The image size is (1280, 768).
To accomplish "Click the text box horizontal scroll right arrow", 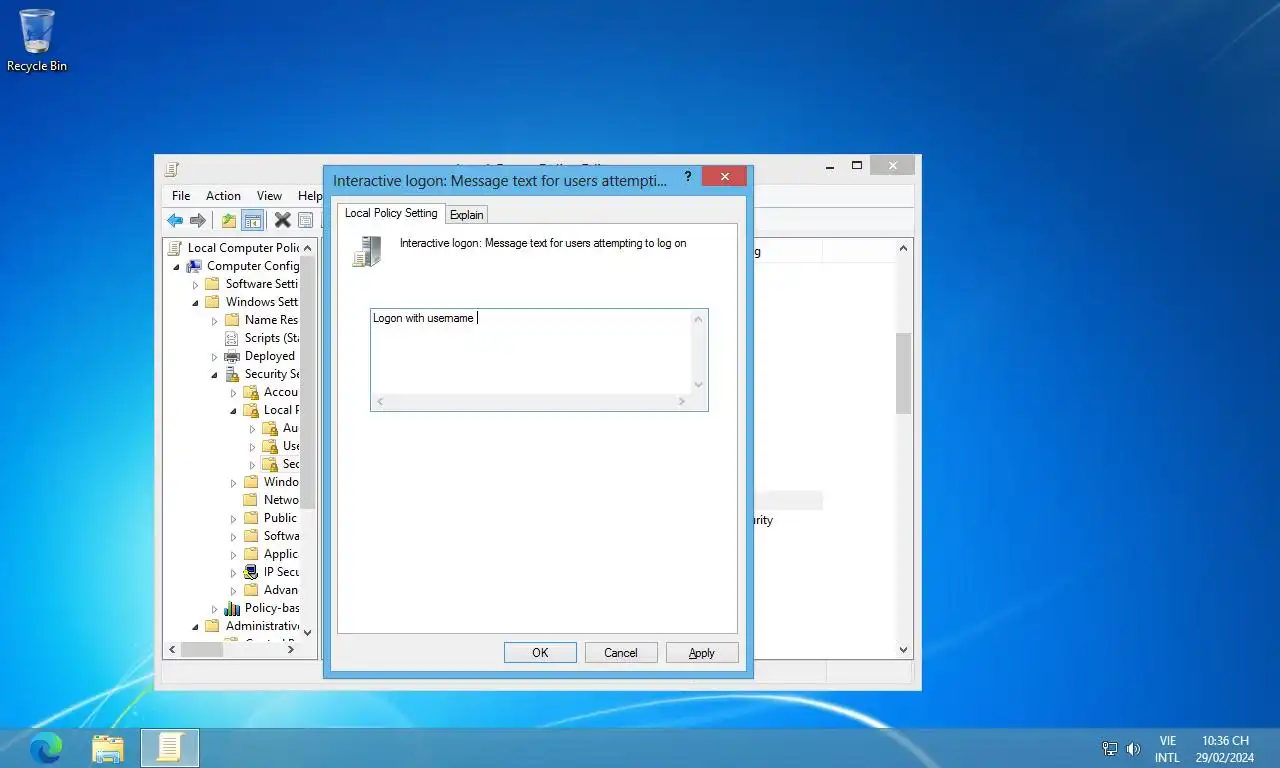I will coord(681,402).
